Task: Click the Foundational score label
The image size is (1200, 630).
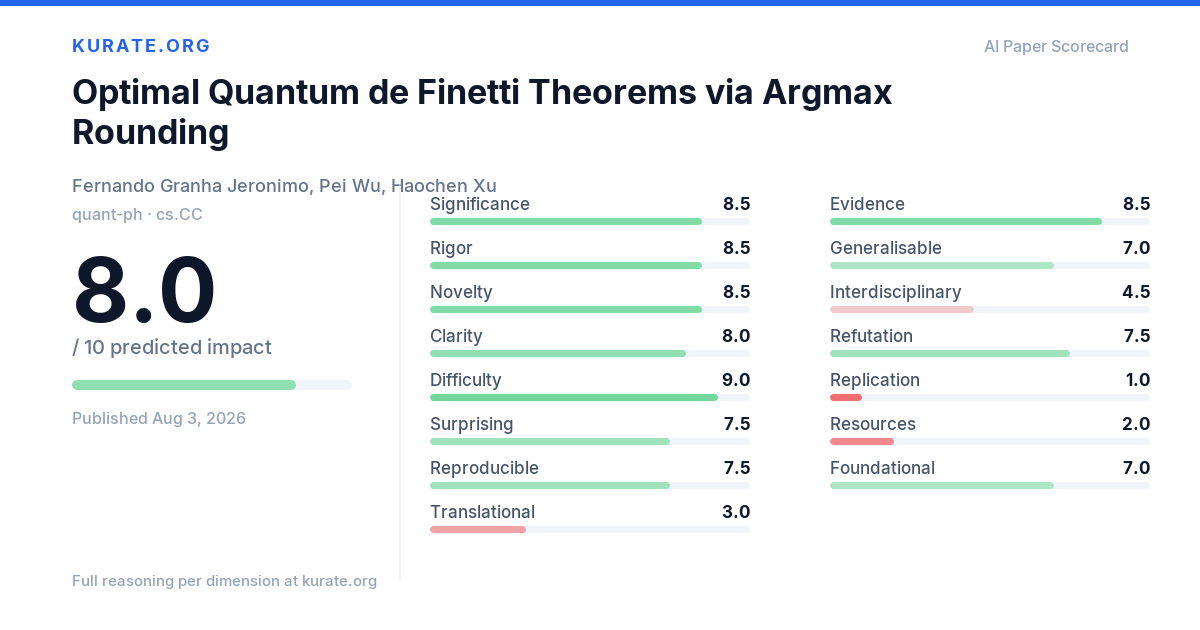Action: [x=882, y=468]
